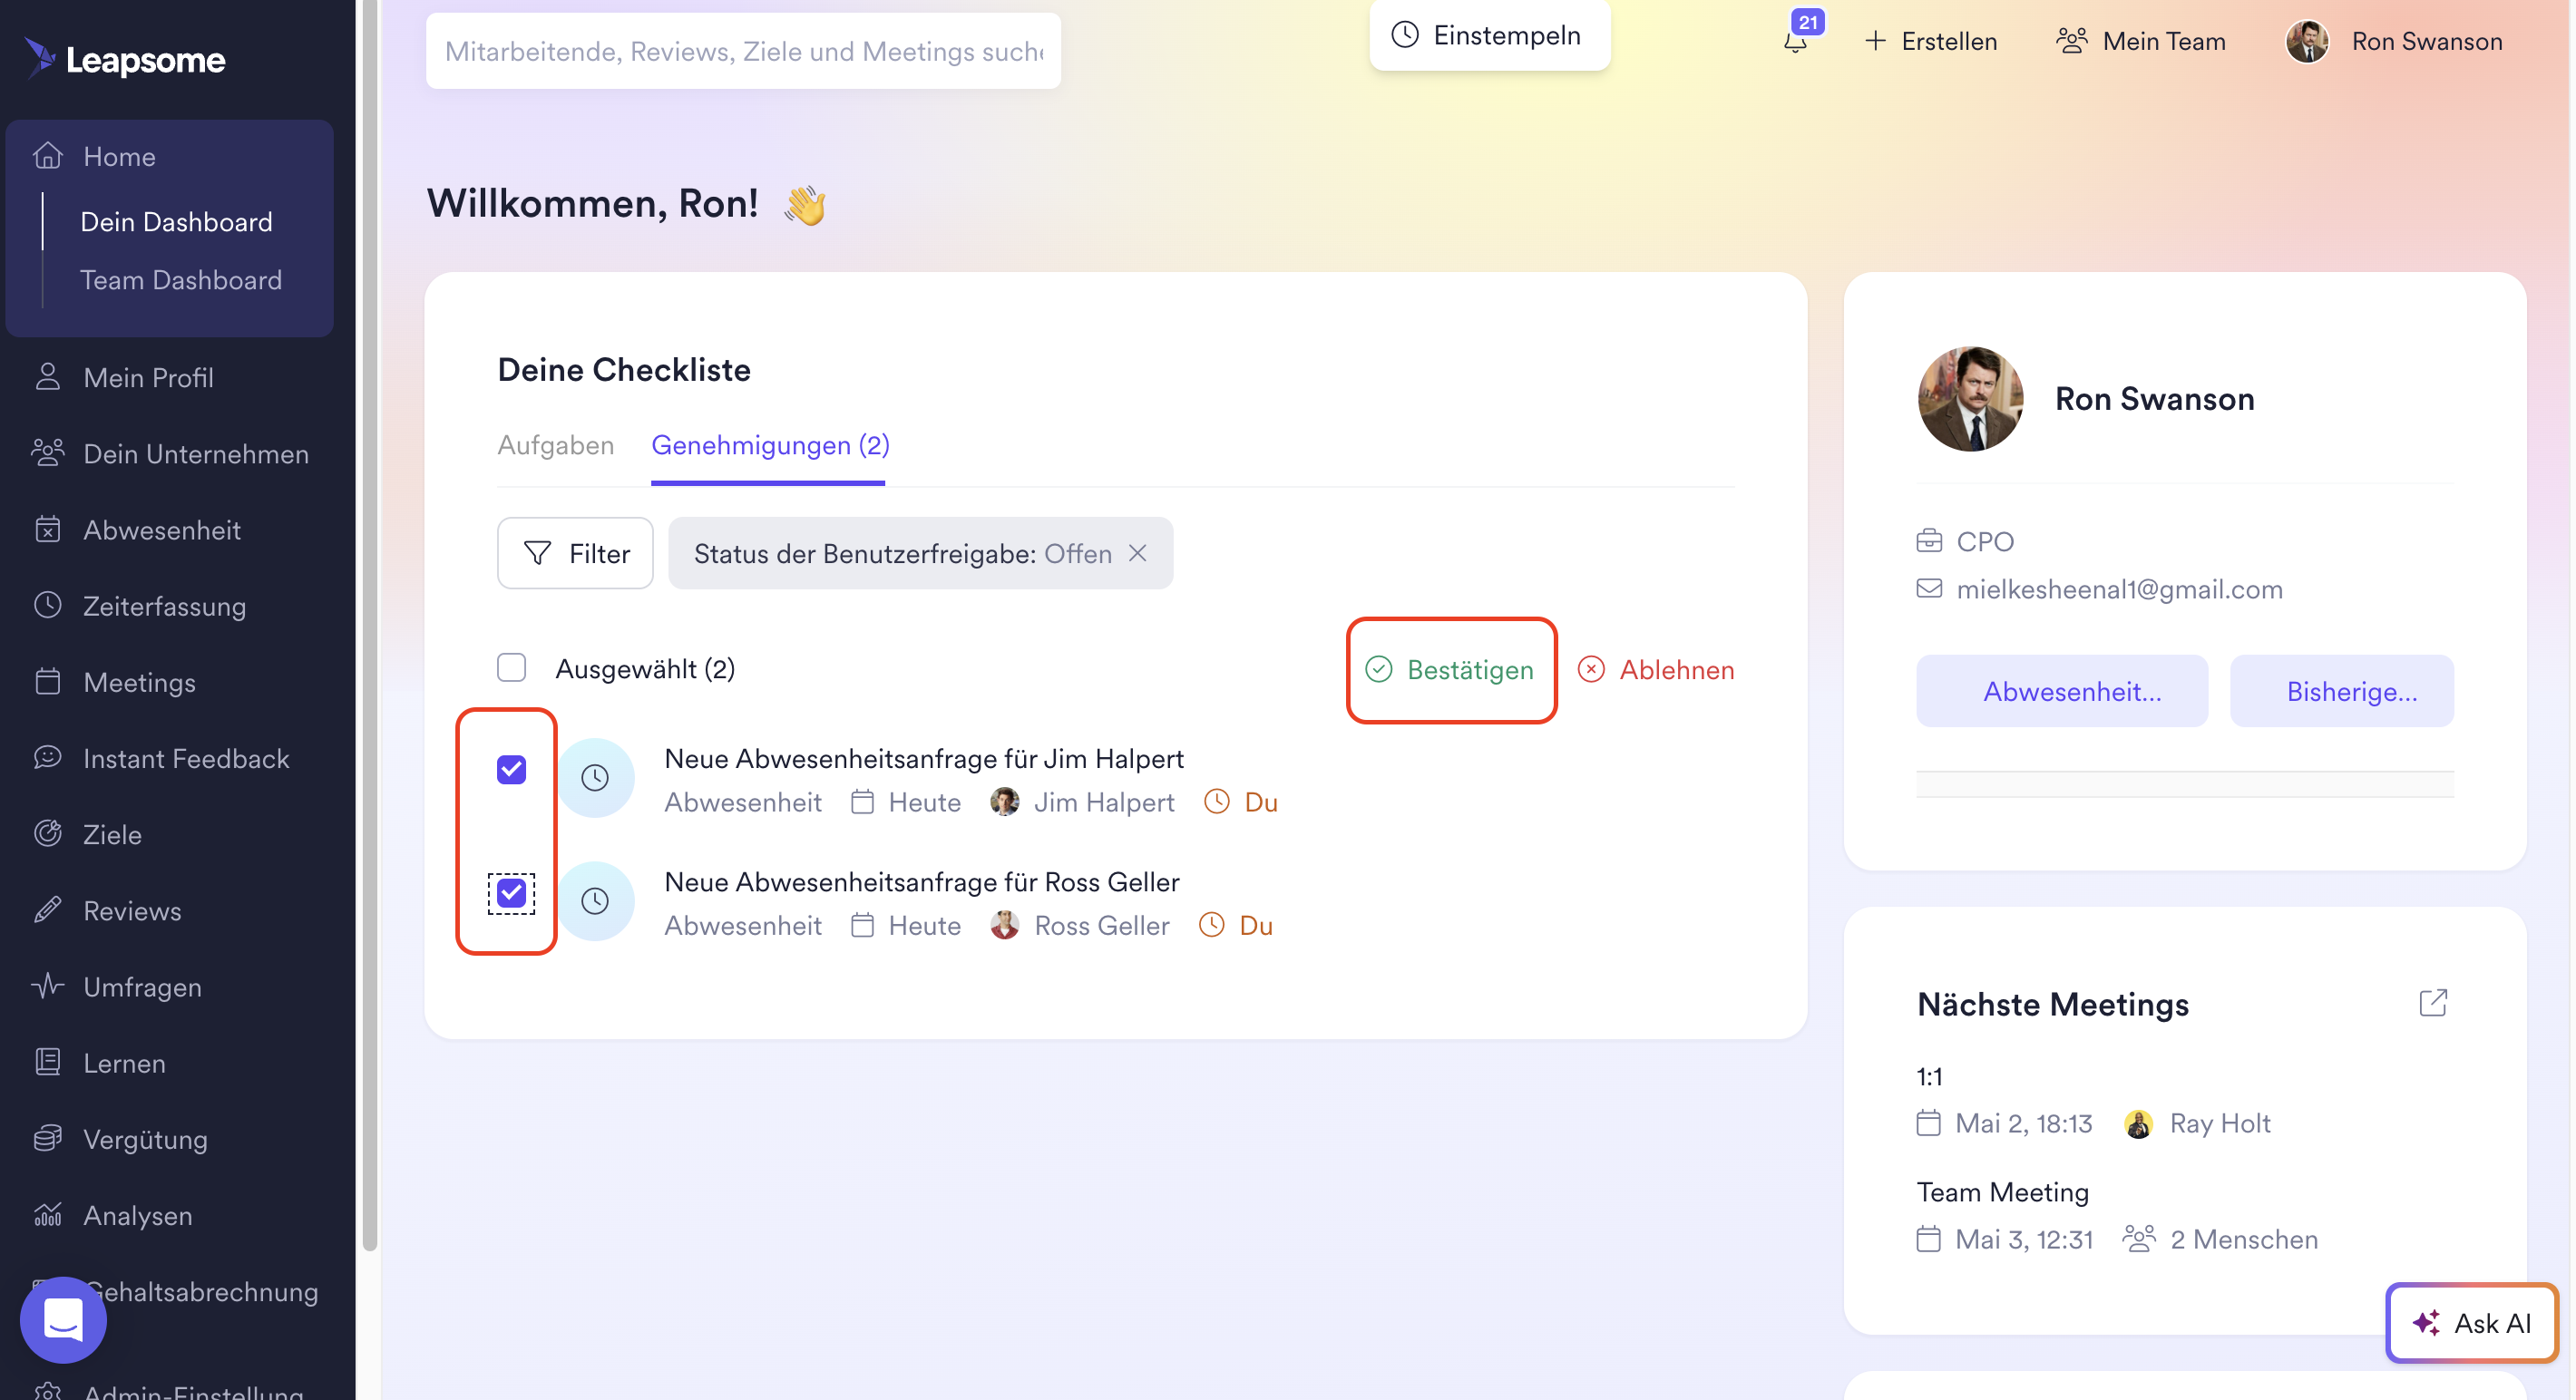2576x1400 pixels.
Task: Click the Abwesenheit... profile button
Action: [2063, 691]
